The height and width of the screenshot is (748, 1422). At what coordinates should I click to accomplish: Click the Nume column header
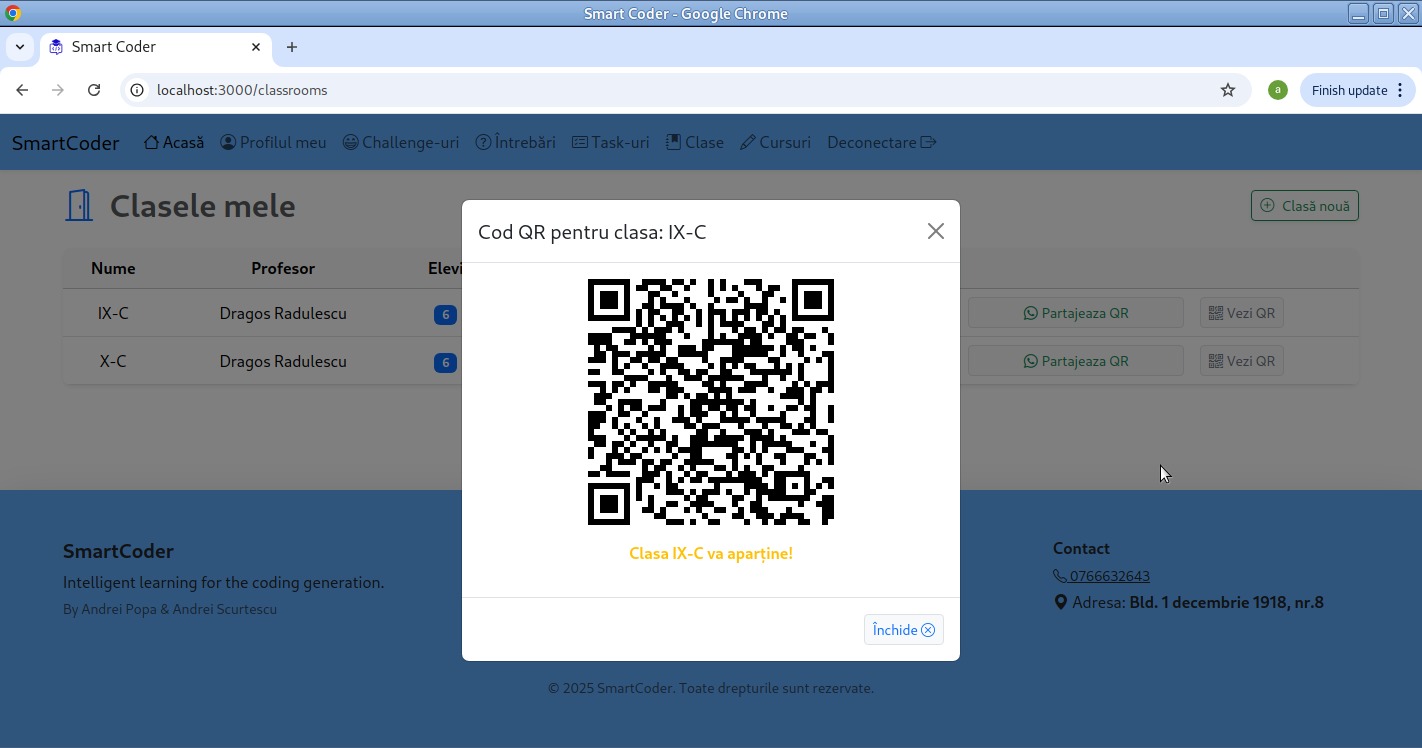[x=113, y=268]
